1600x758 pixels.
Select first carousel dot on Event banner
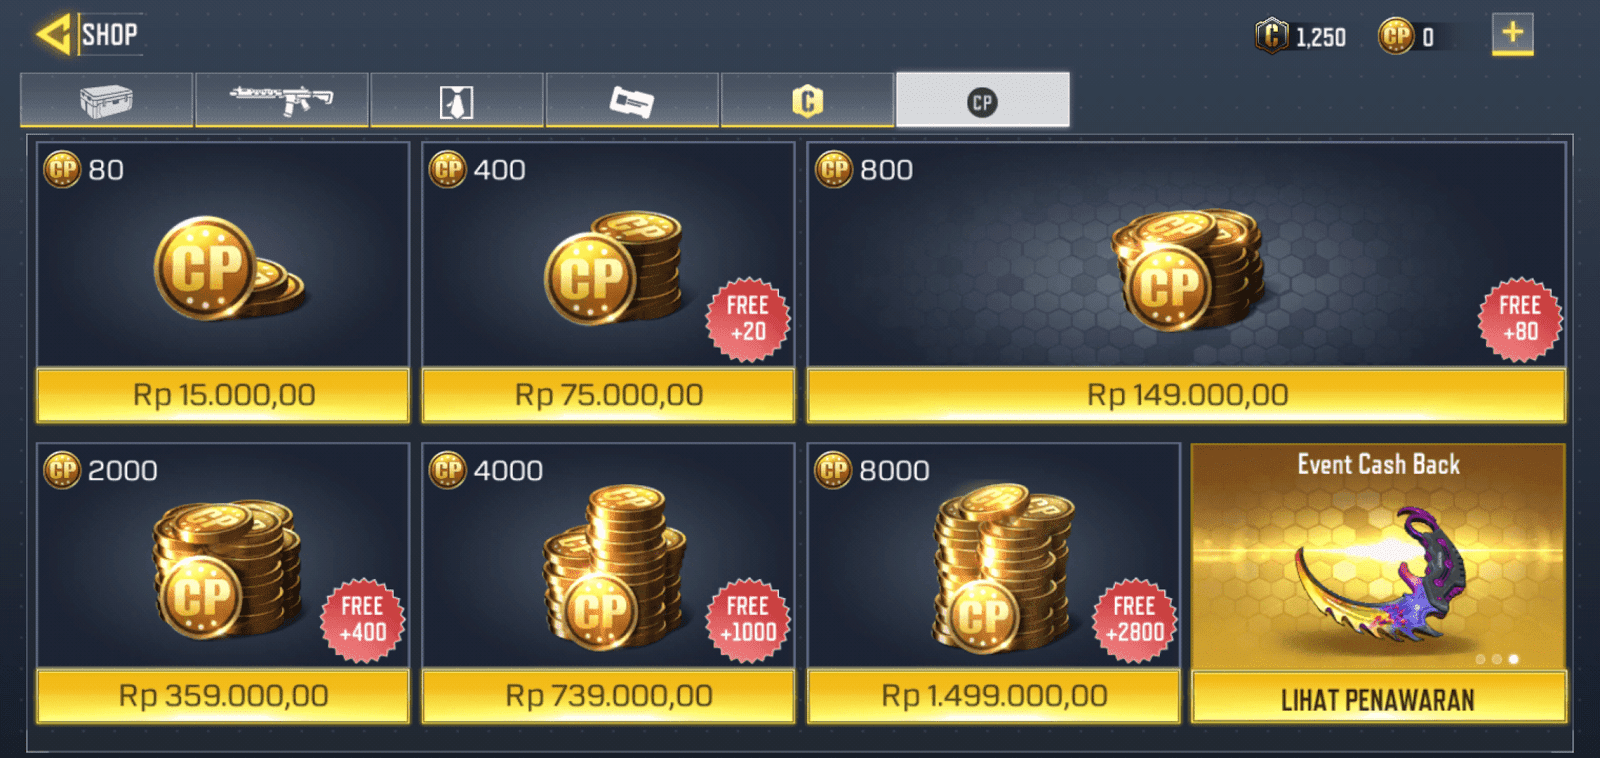pyautogui.click(x=1480, y=659)
